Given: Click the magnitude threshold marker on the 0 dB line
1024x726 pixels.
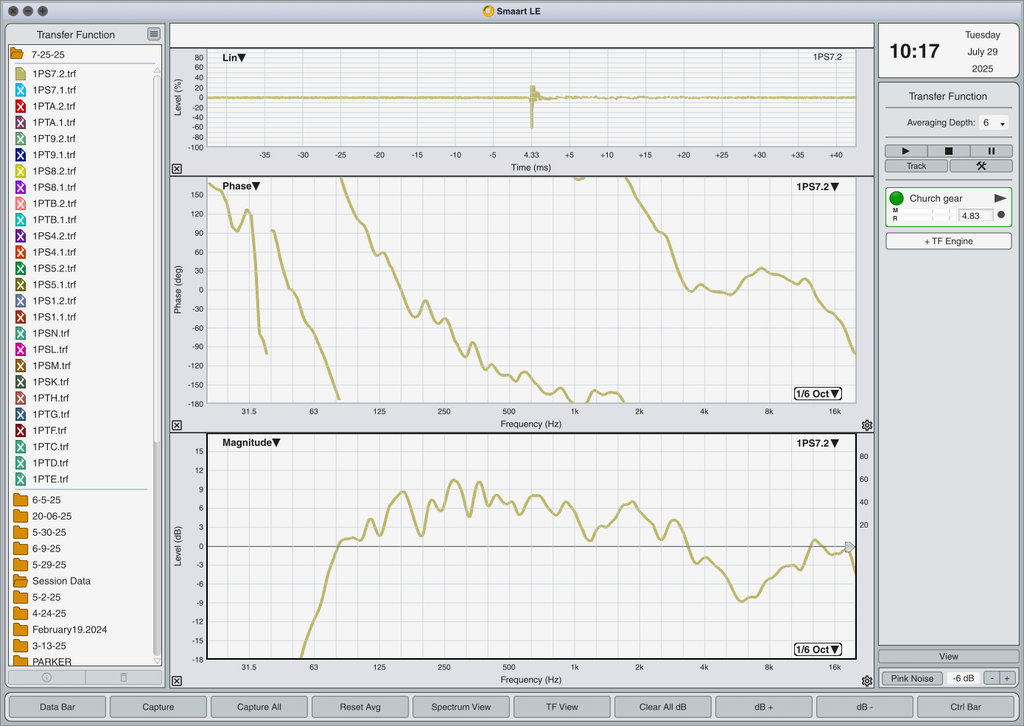Looking at the screenshot, I should 849,547.
